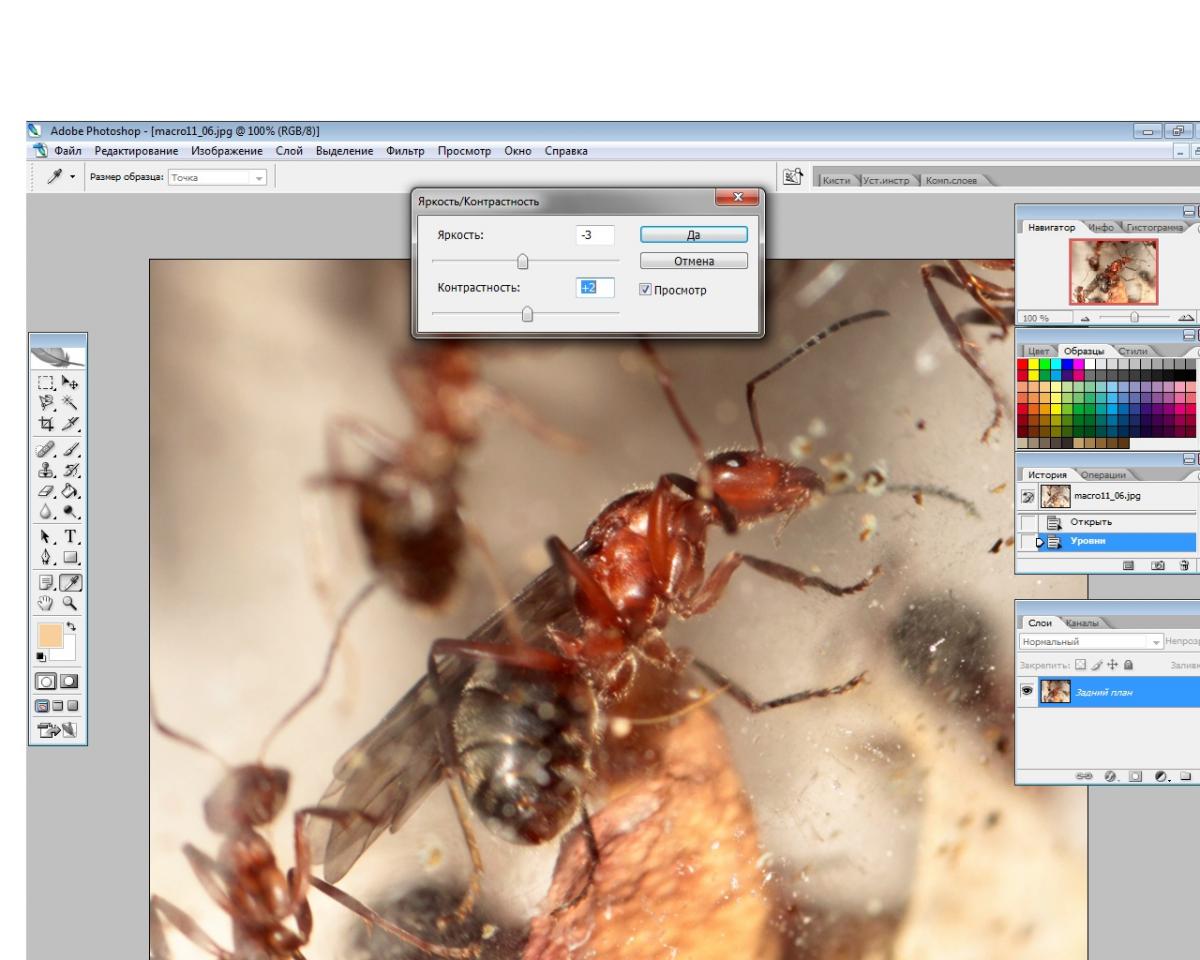The height and width of the screenshot is (960, 1200).
Task: Create new adjustment layer icon
Action: (x=1160, y=775)
